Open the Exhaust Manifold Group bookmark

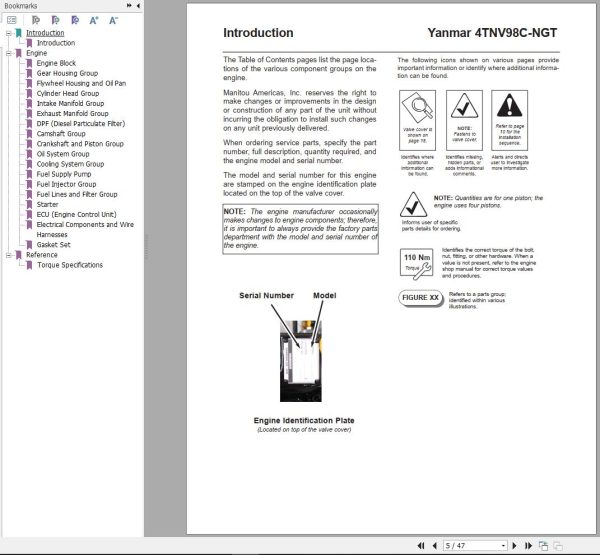[x=72, y=113]
